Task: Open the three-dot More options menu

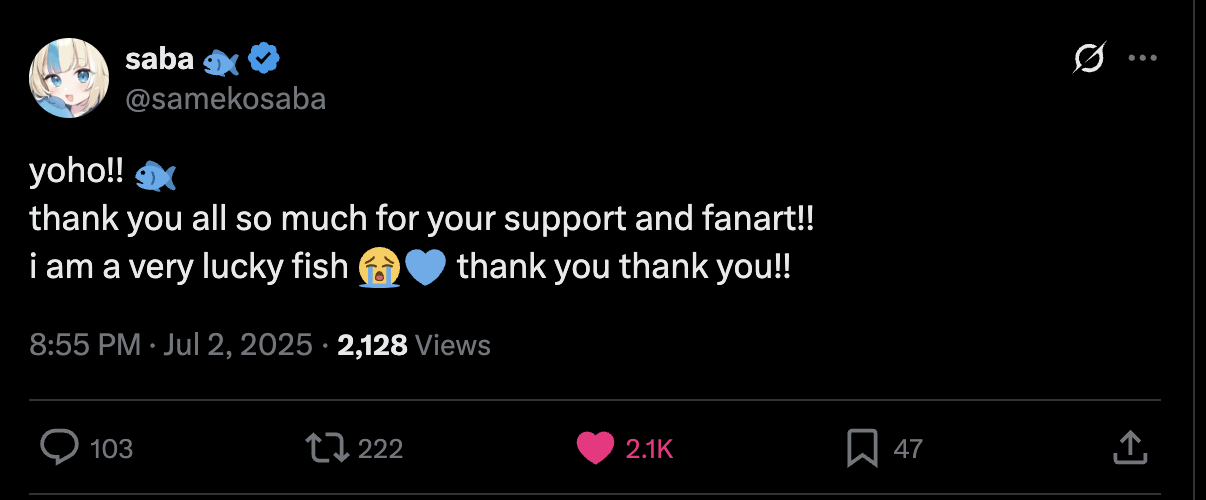Action: [1142, 59]
